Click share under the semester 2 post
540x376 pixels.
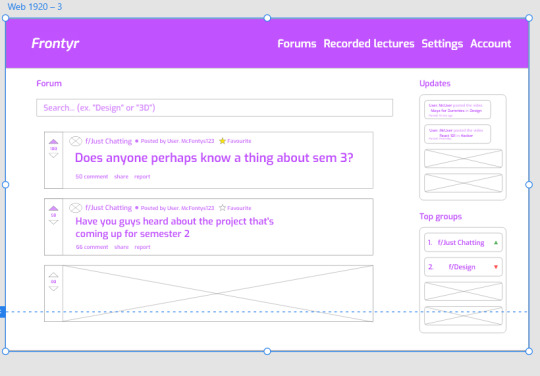(121, 247)
